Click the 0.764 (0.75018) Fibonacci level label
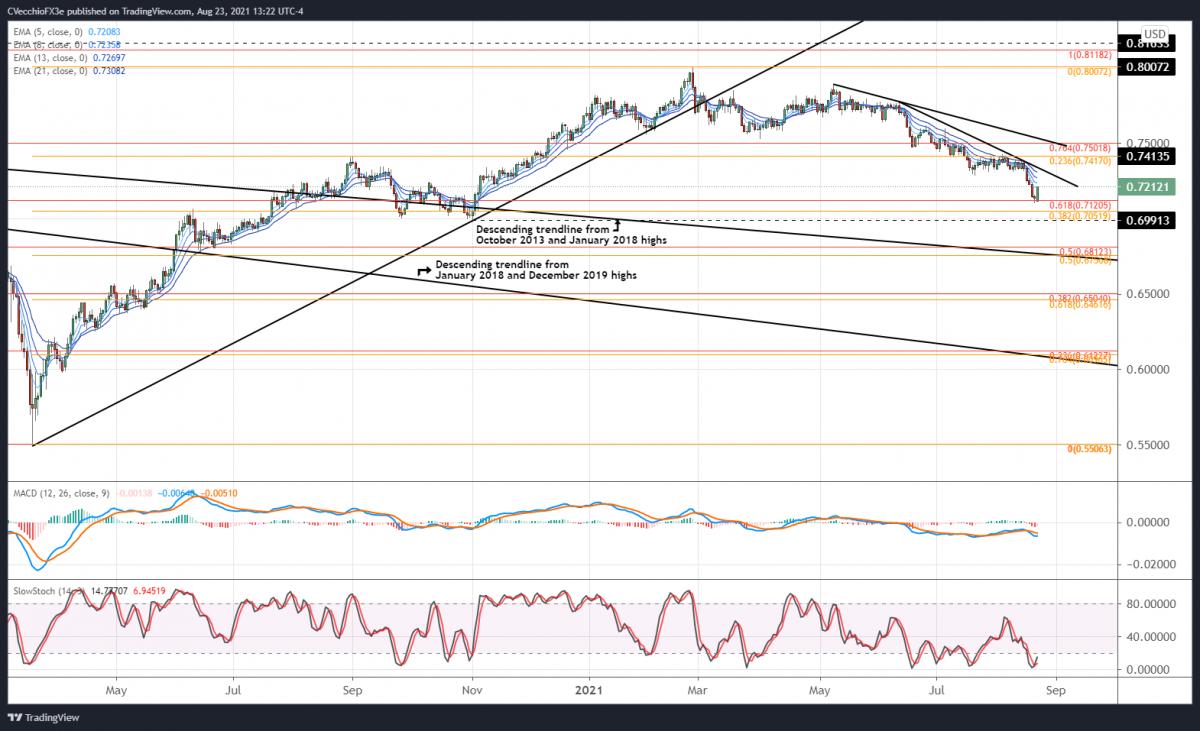Image resolution: width=1200 pixels, height=731 pixels. click(1080, 148)
